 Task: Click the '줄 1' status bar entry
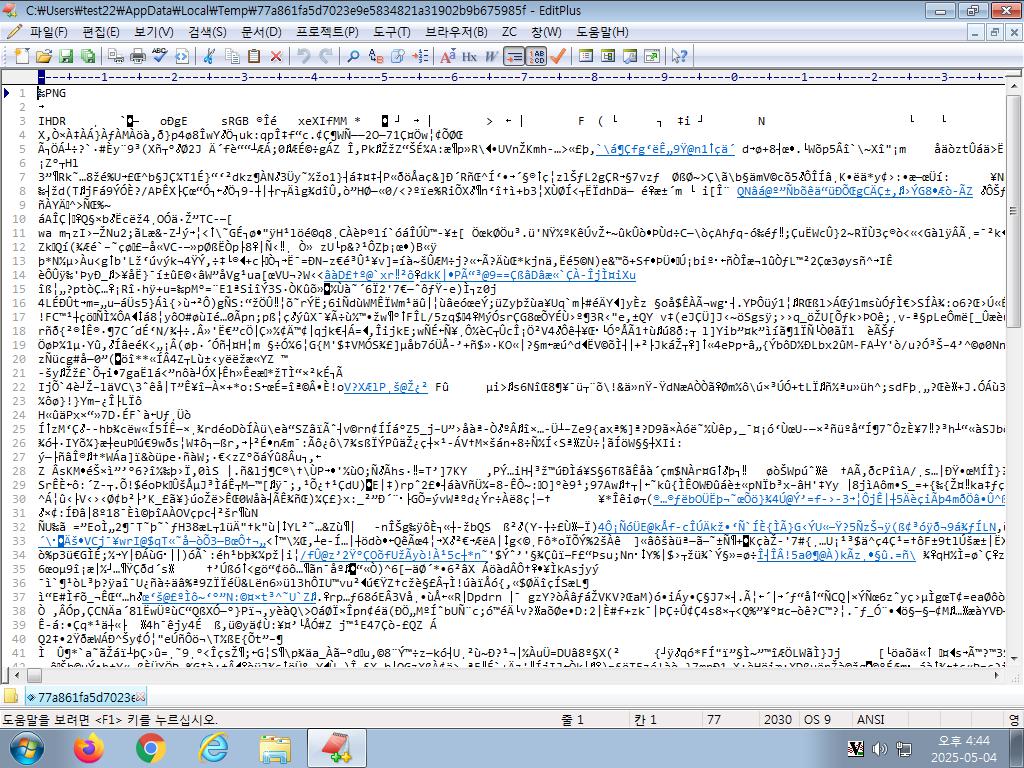point(572,719)
